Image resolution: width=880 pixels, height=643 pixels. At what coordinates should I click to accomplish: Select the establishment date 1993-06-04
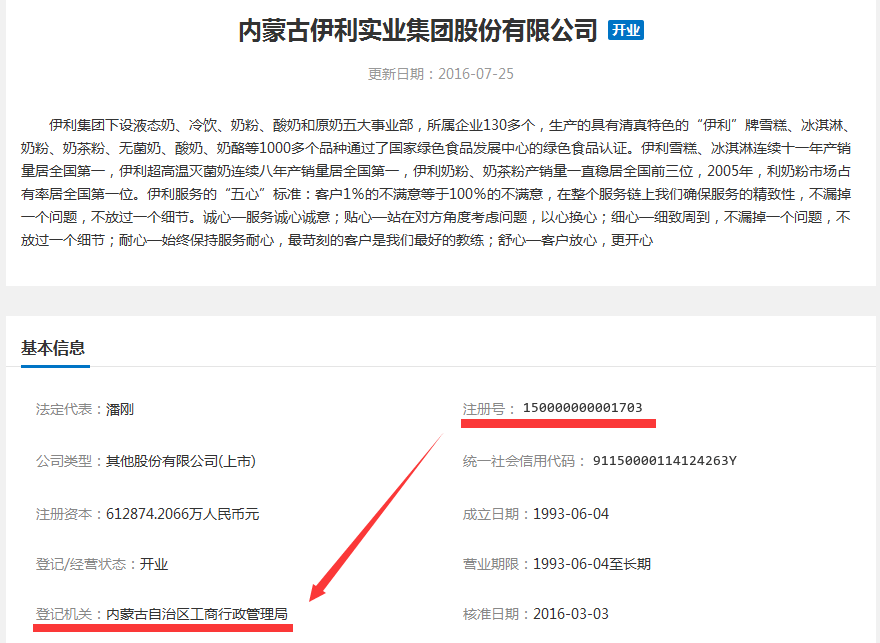click(x=571, y=514)
